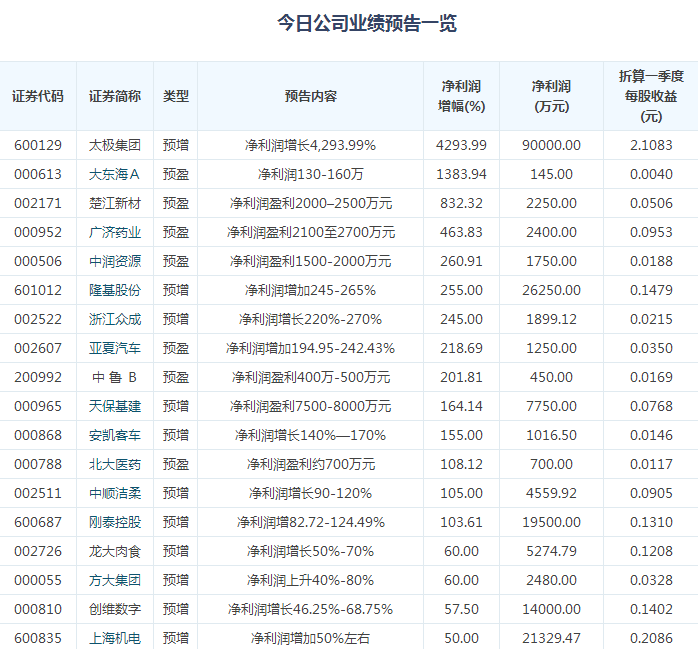The width and height of the screenshot is (698, 649).
Task: Open the 中润资源 stock link
Action: (114, 261)
